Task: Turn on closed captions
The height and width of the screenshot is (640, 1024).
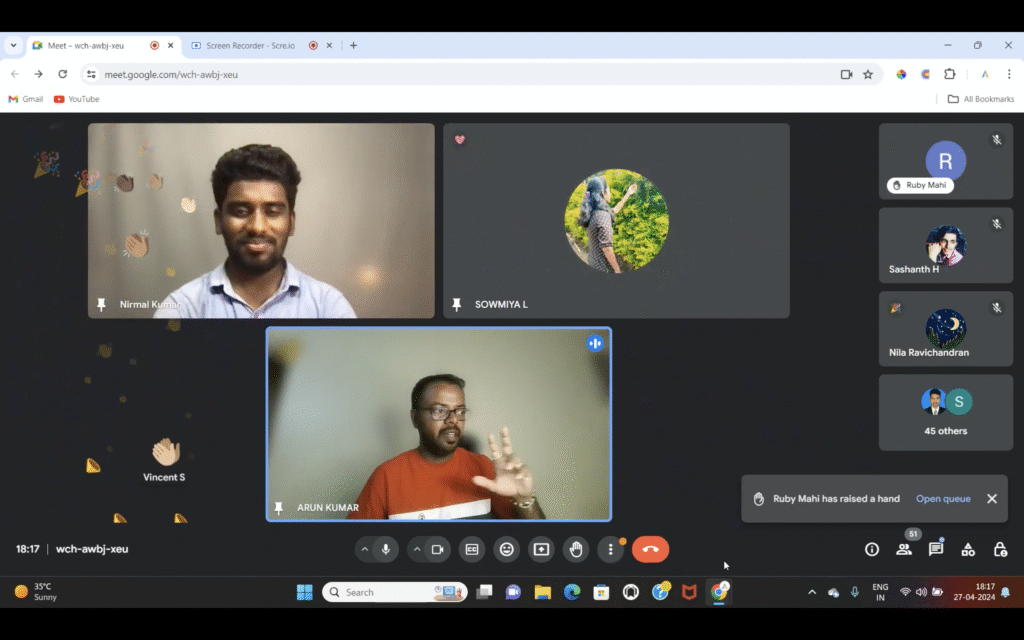Action: 472,549
